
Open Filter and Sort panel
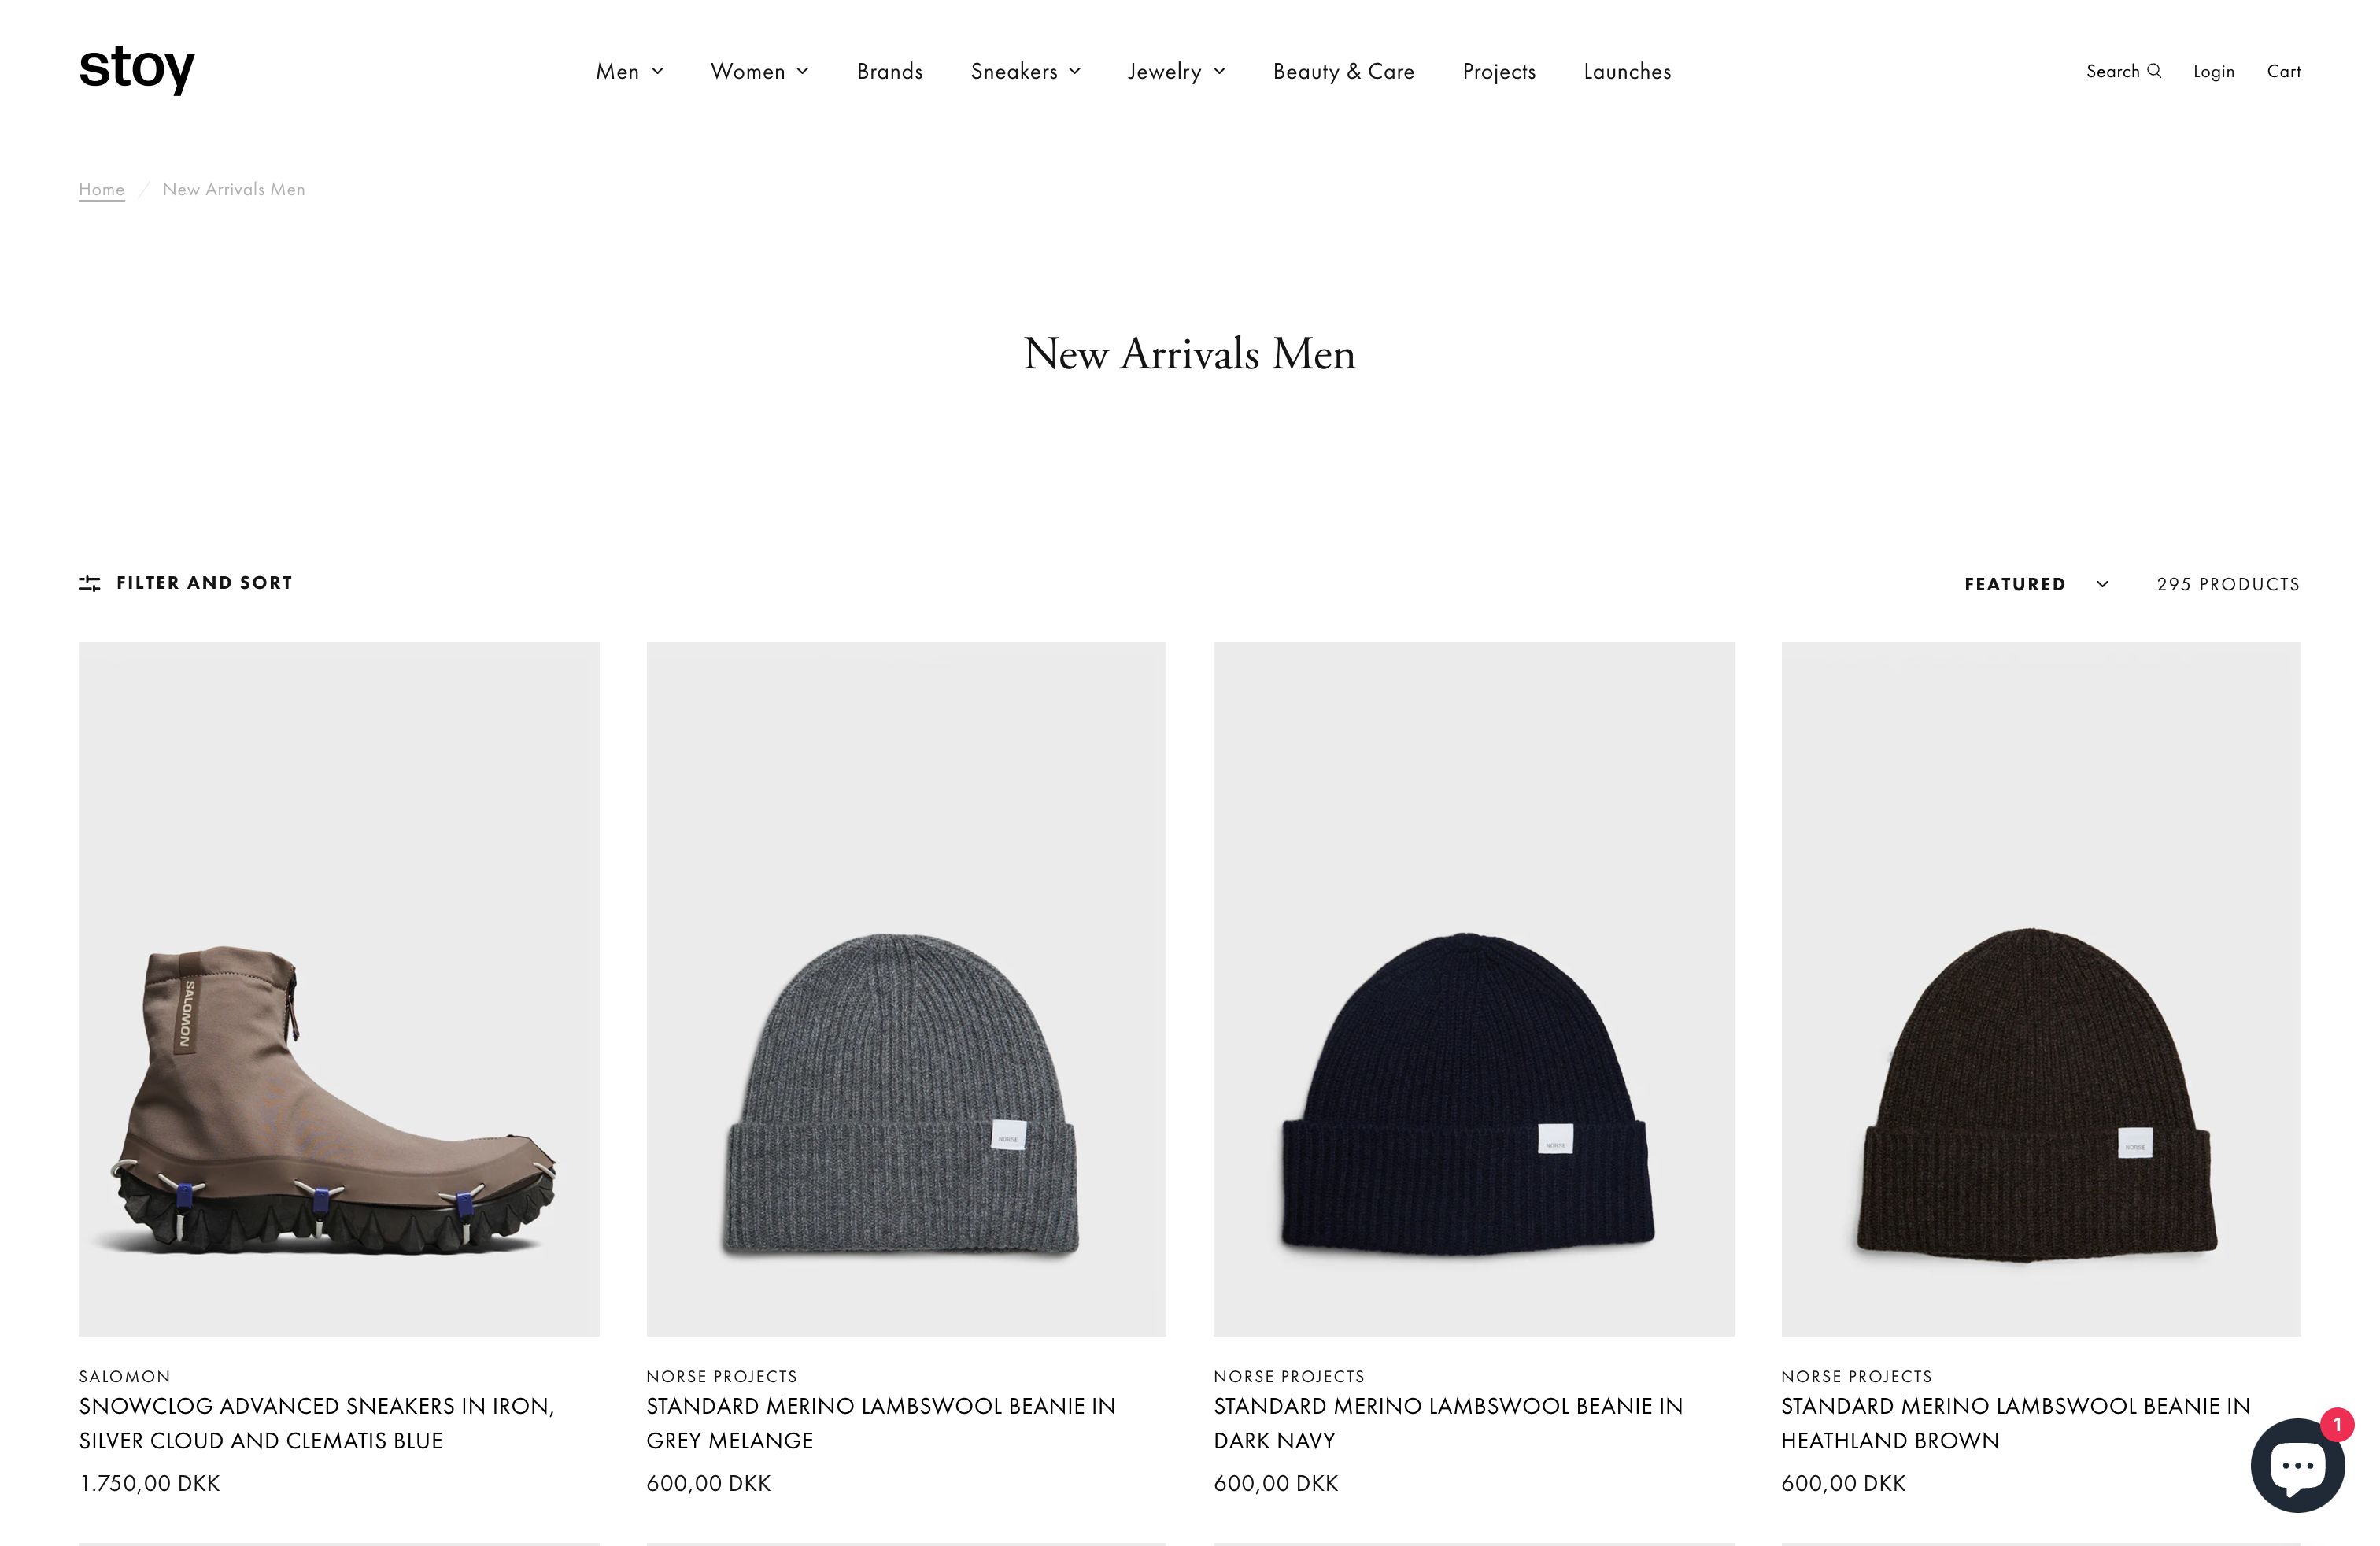(x=186, y=583)
